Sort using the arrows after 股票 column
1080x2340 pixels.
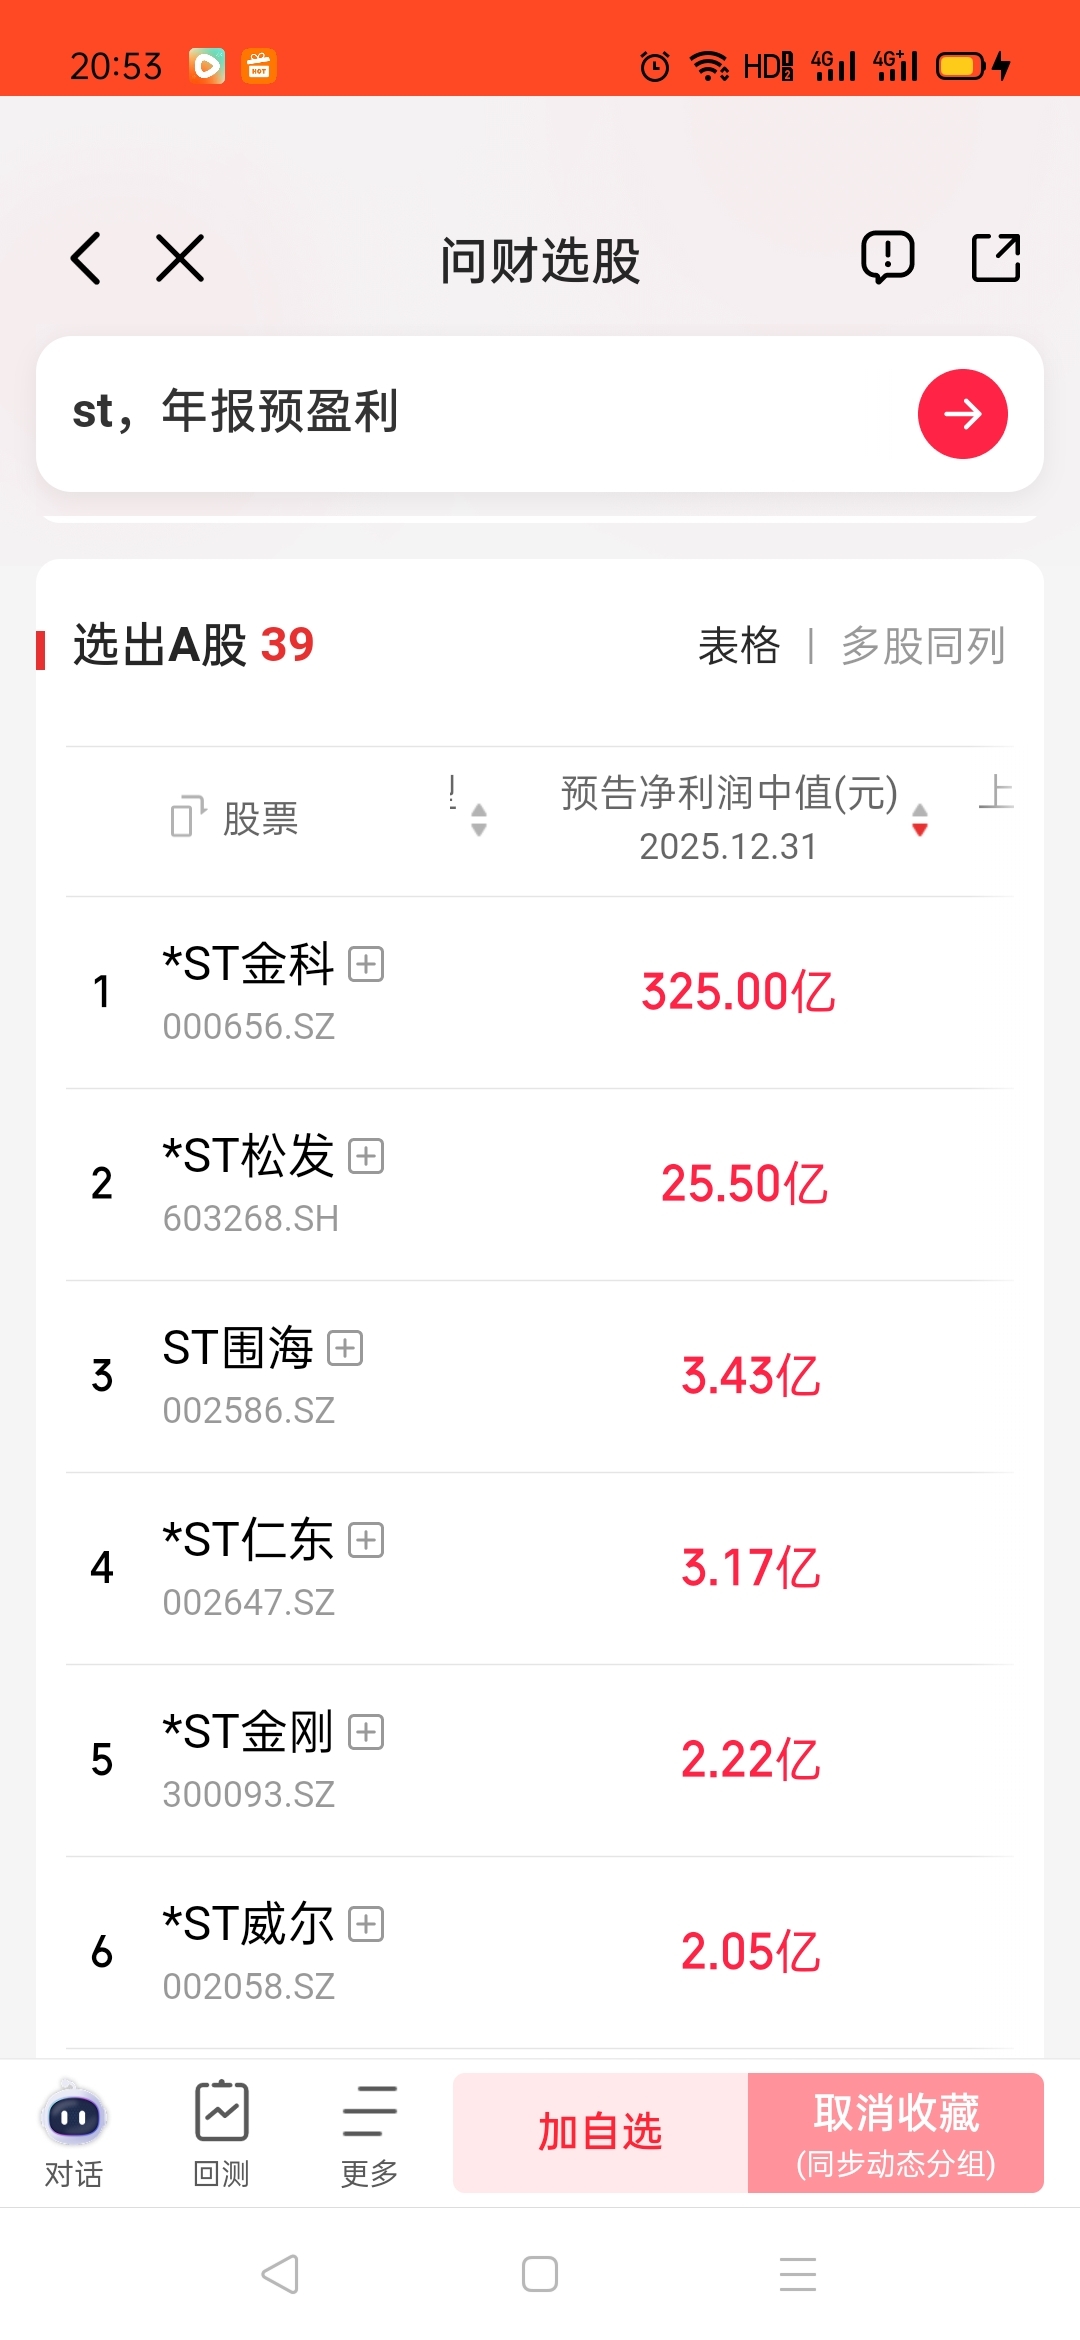[x=479, y=820]
